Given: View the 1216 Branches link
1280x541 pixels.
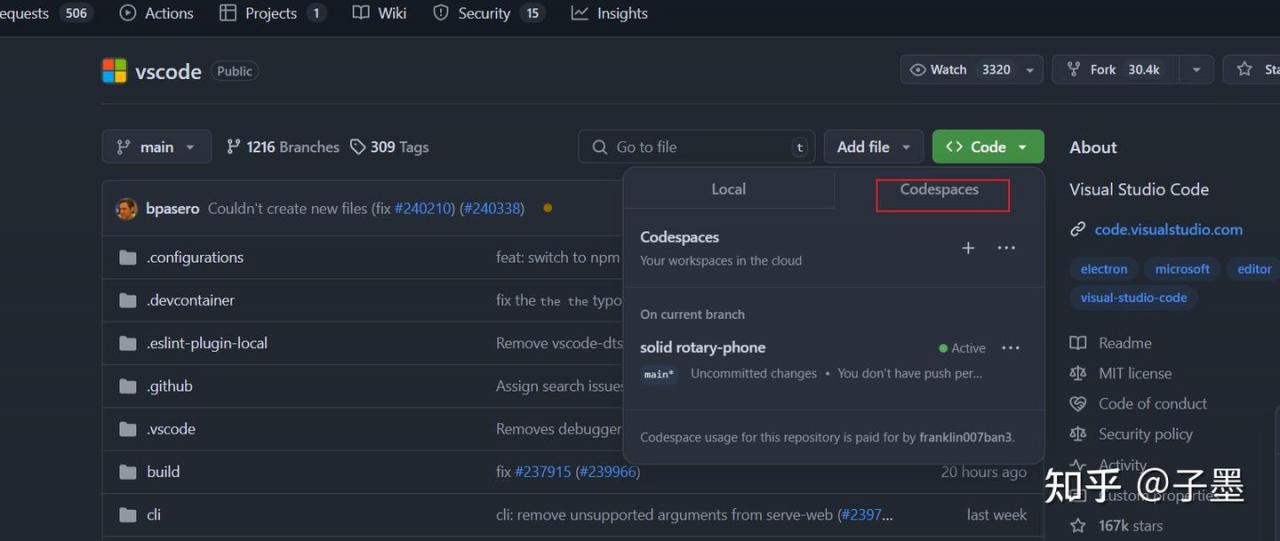Looking at the screenshot, I should [x=283, y=147].
